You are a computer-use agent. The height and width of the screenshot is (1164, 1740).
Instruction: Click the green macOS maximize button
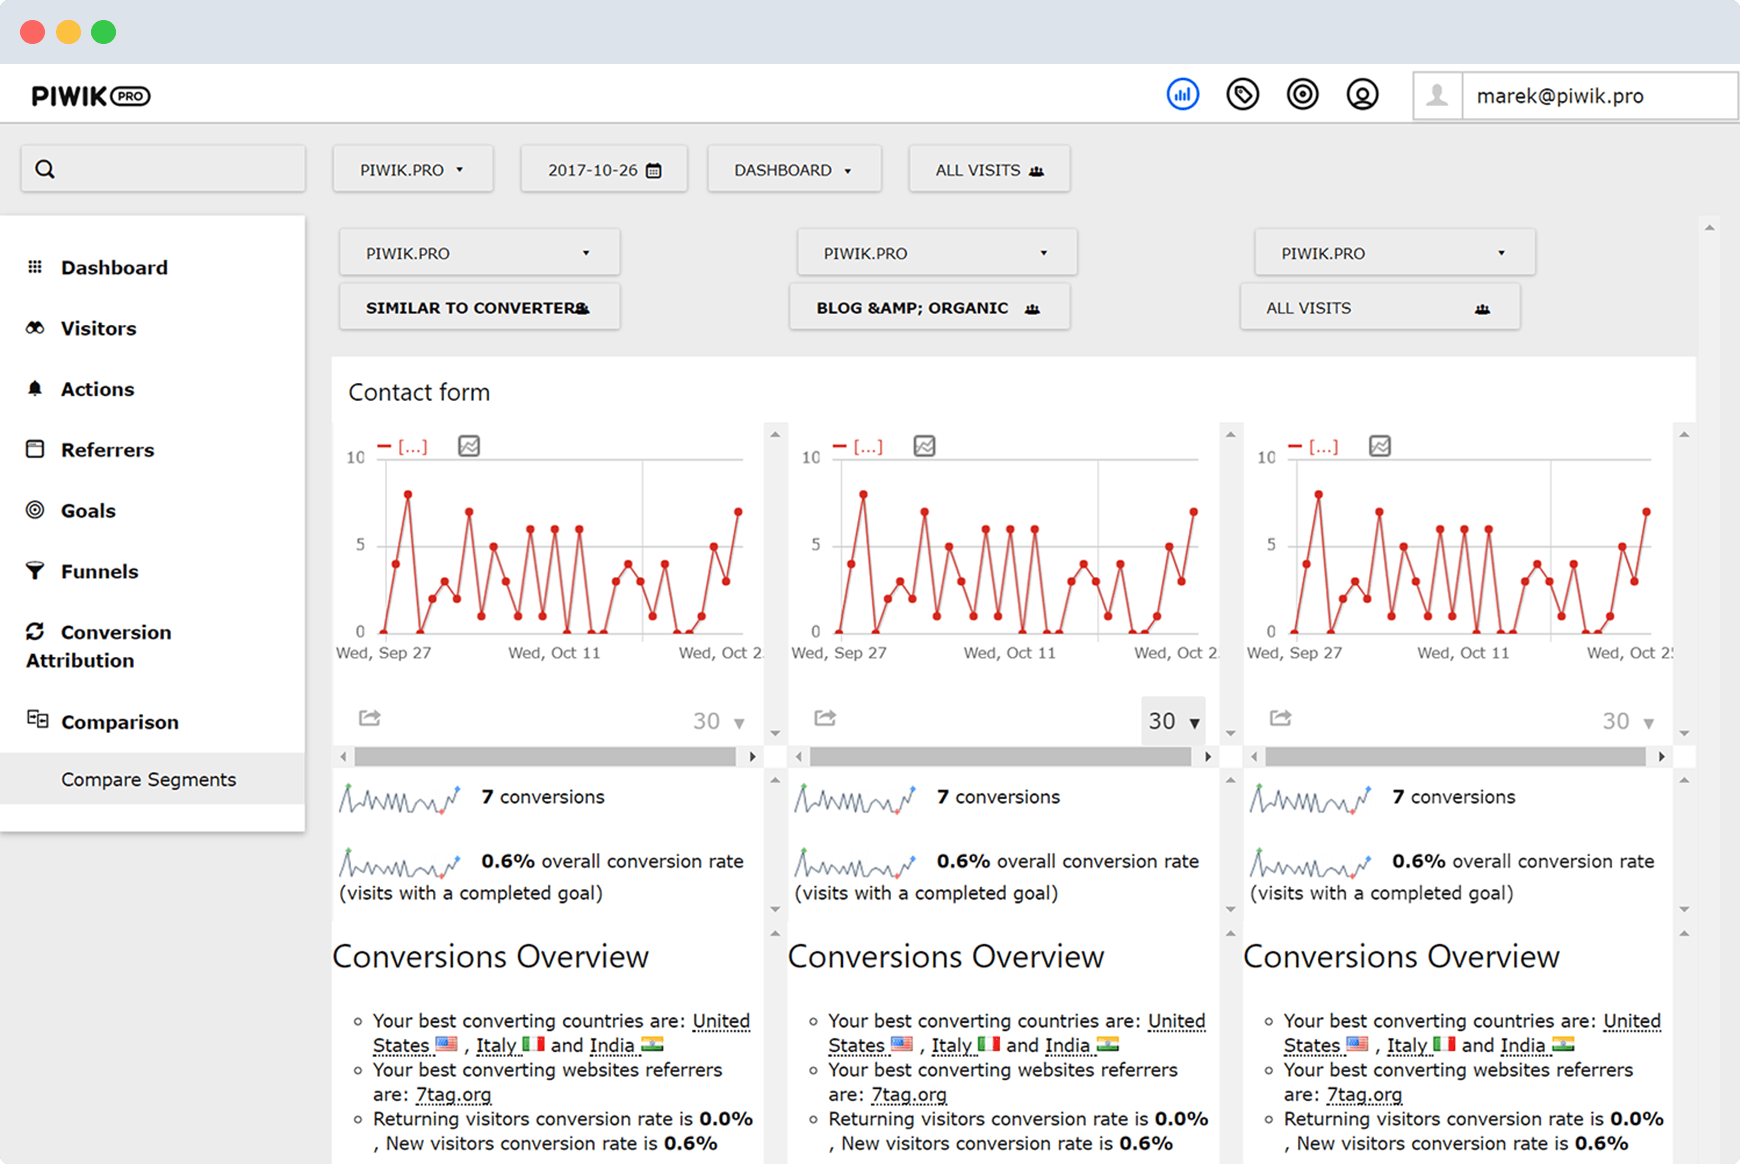(103, 32)
